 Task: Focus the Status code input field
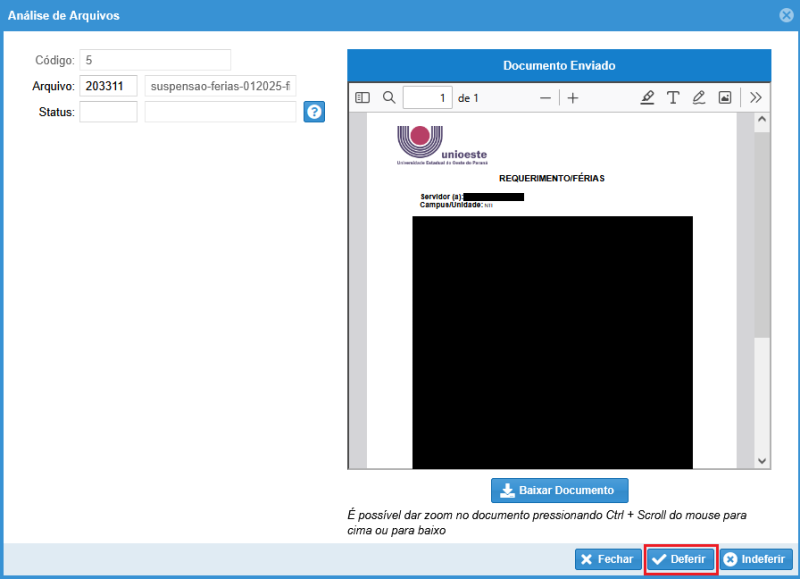[108, 112]
